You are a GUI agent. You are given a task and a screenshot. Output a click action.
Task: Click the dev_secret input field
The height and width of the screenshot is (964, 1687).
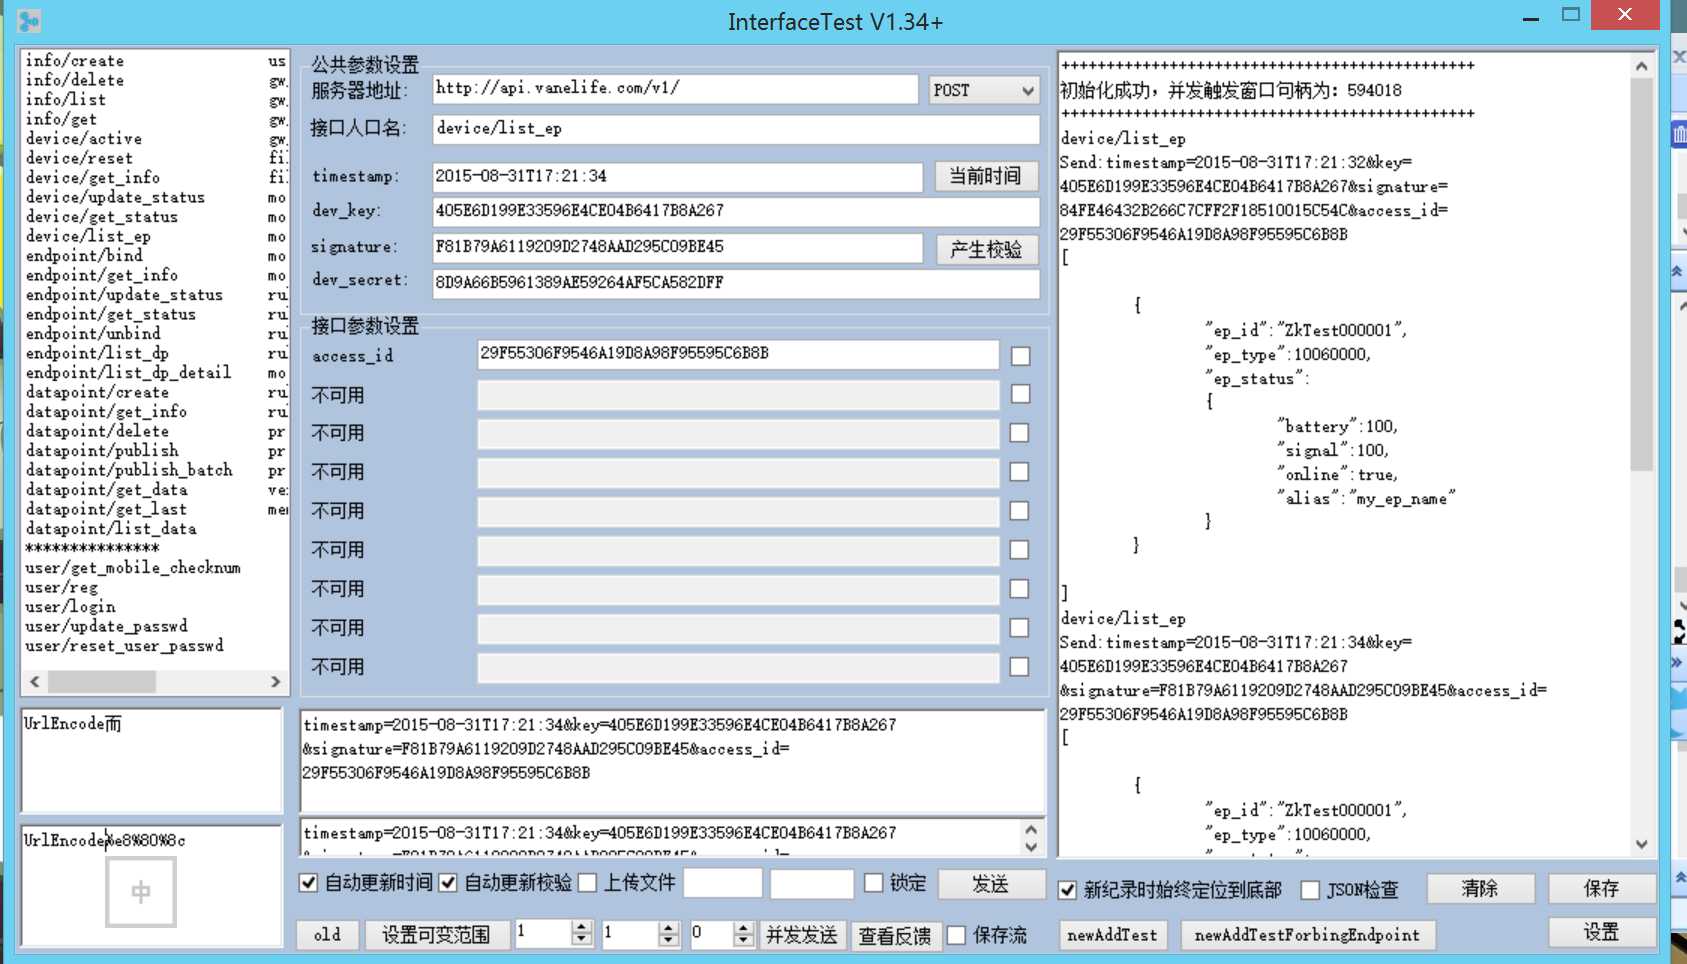[736, 283]
